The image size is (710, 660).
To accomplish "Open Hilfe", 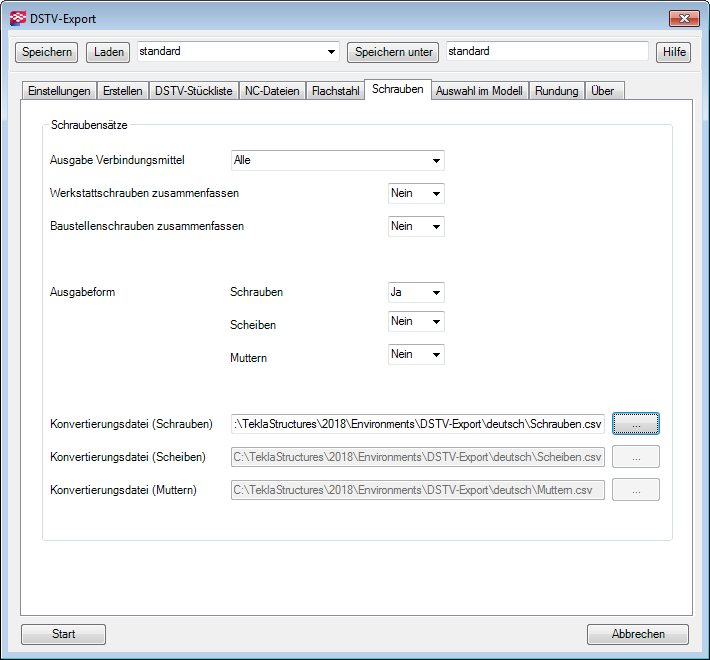I will pyautogui.click(x=674, y=52).
